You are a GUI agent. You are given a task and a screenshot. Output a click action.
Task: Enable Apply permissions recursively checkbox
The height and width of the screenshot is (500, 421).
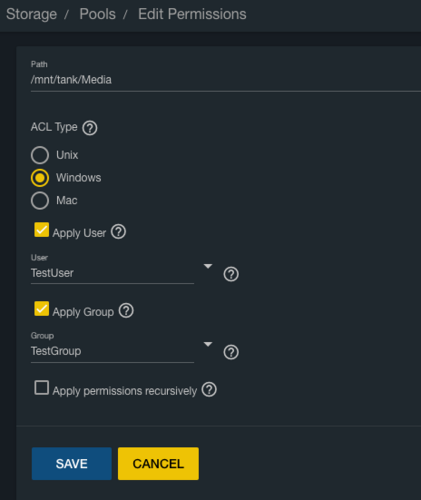[x=42, y=388]
